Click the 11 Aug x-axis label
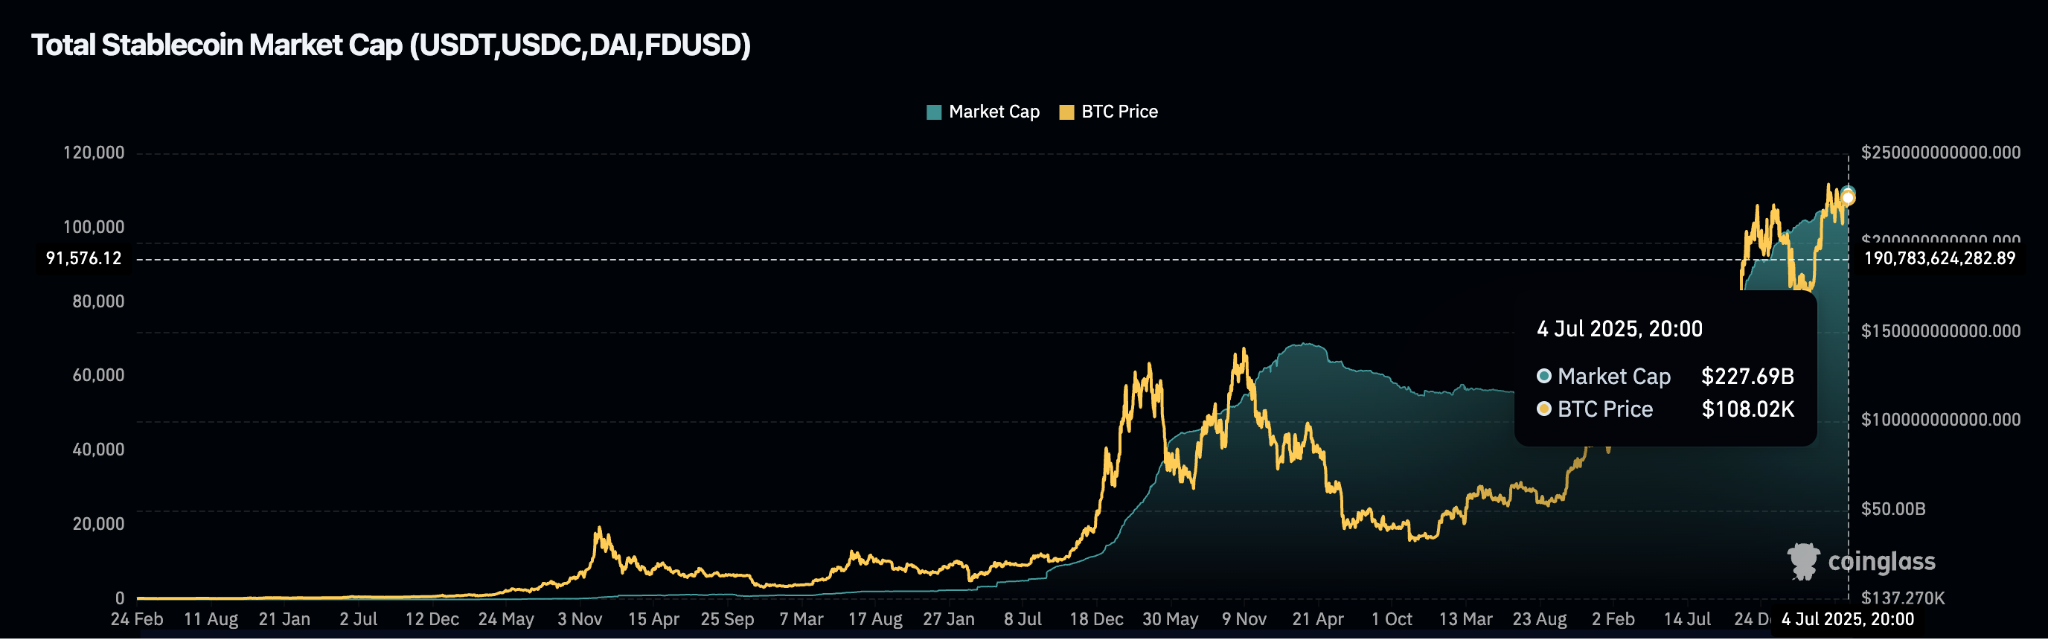 211,619
